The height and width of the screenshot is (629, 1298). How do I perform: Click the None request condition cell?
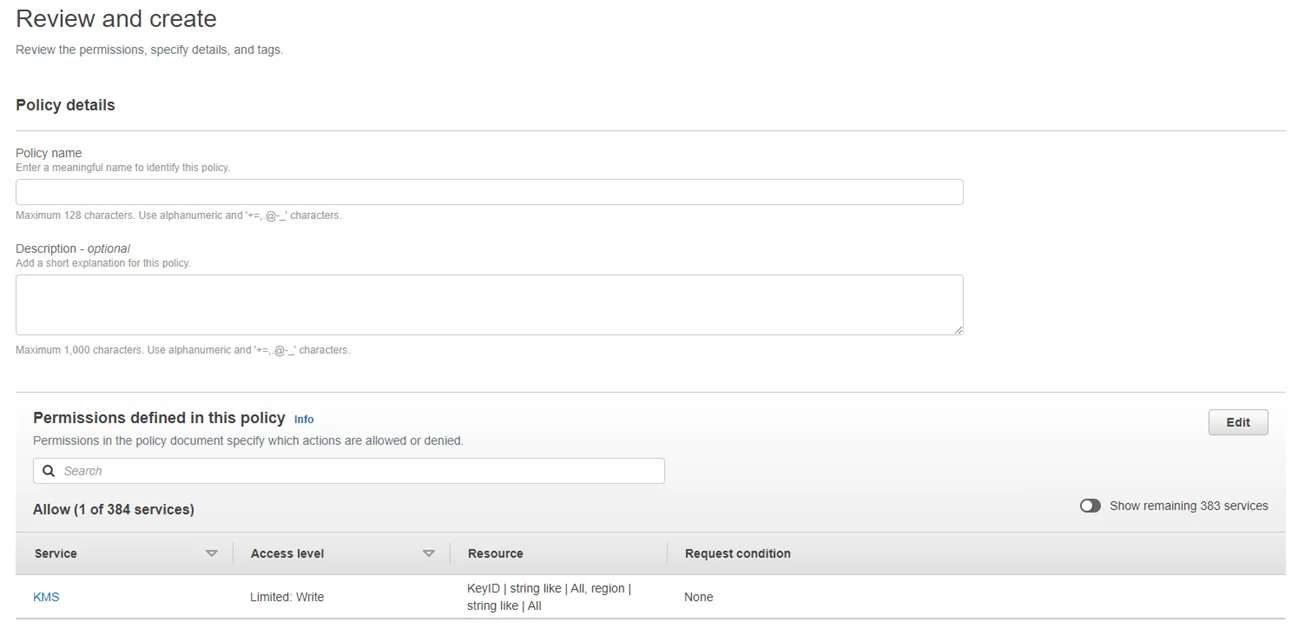tap(699, 597)
